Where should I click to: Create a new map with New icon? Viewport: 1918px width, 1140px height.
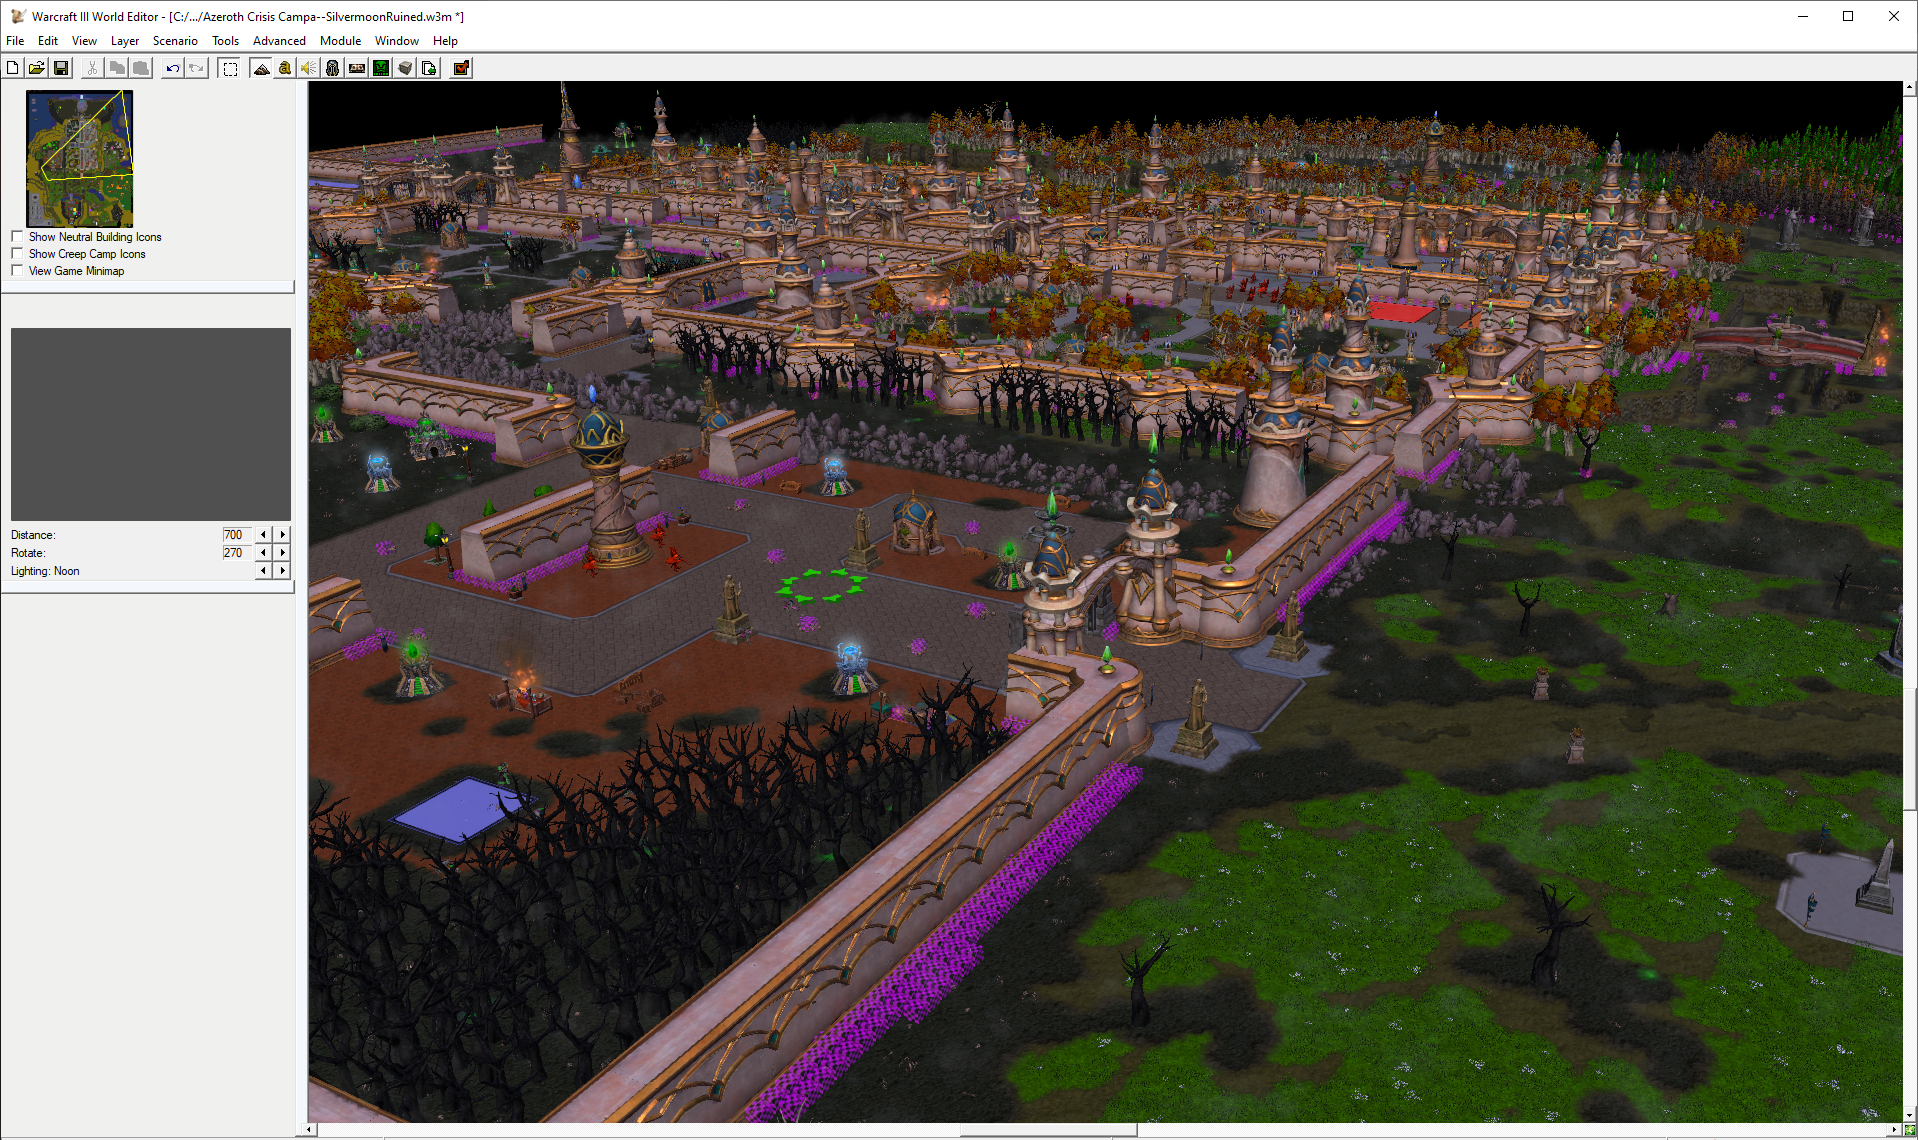(12, 68)
